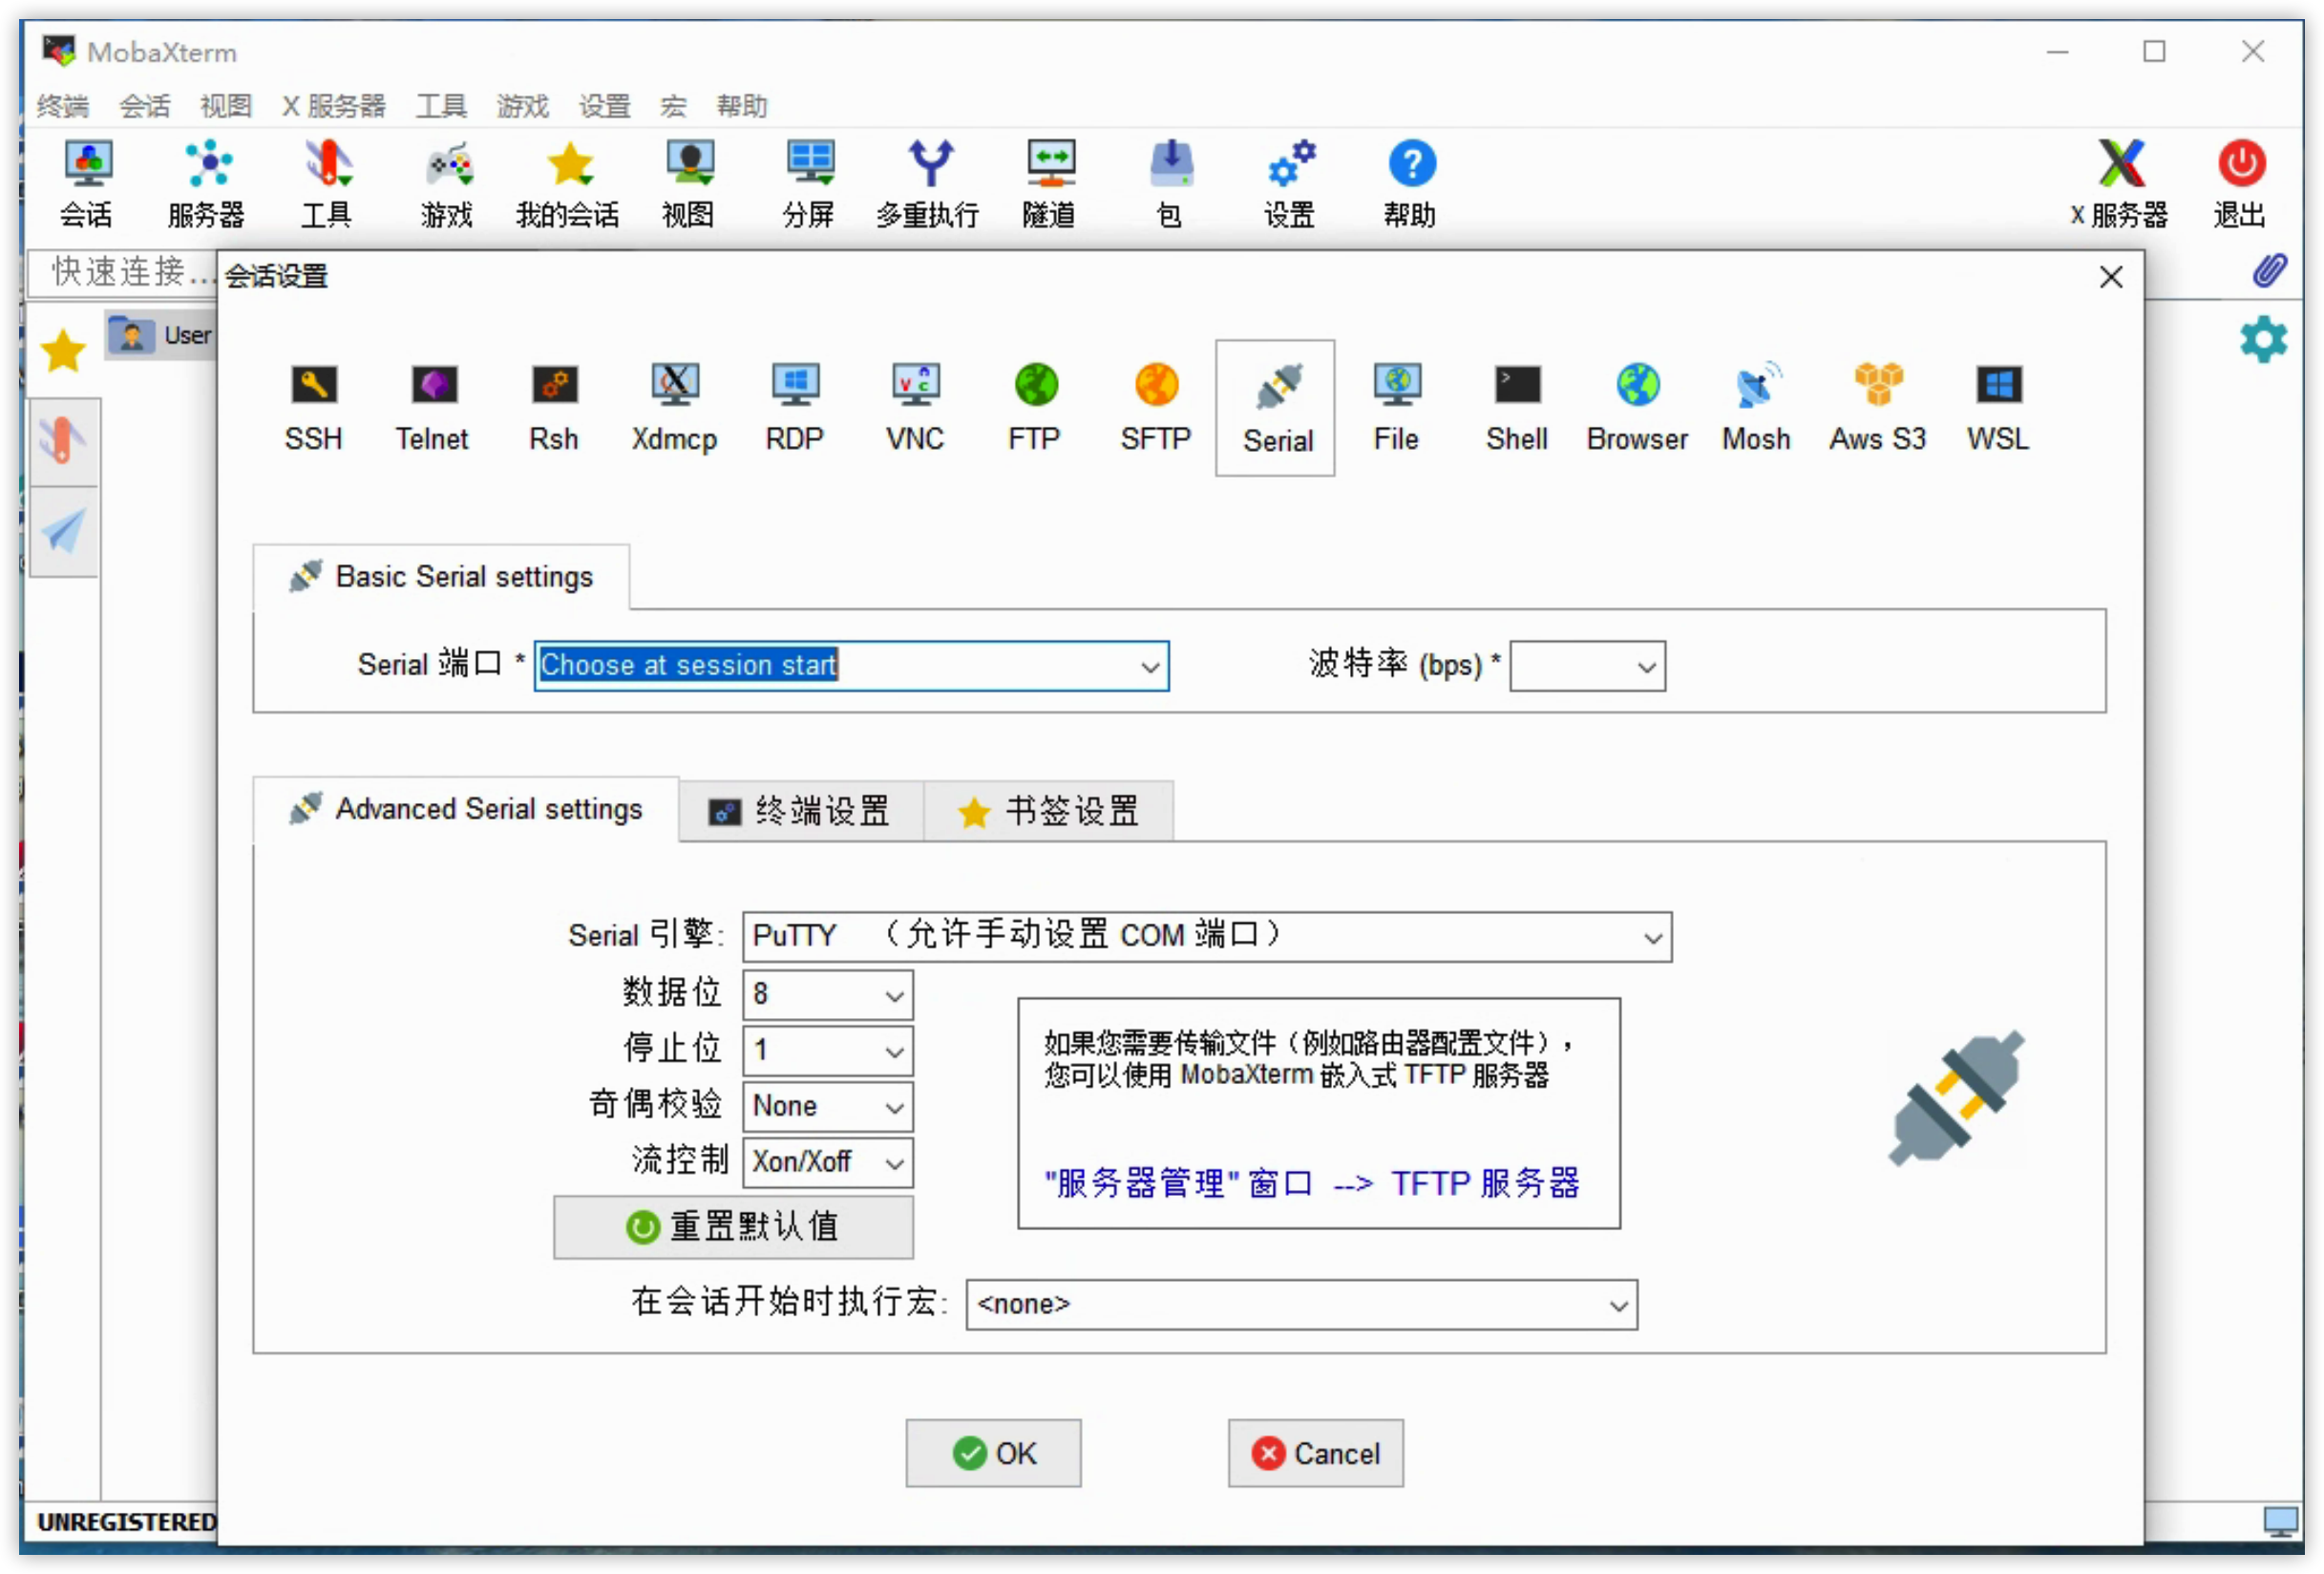Open the 流控制 Xon/Xoff dropdown
This screenshot has width=2324, height=1574.
click(x=828, y=1163)
